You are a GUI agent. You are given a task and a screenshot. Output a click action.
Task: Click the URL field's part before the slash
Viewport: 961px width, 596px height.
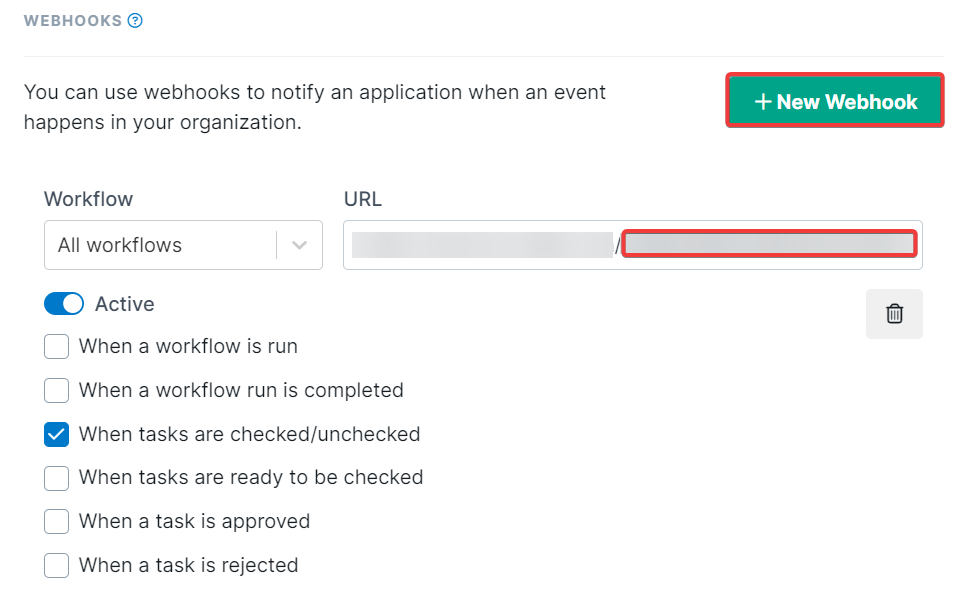[481, 245]
